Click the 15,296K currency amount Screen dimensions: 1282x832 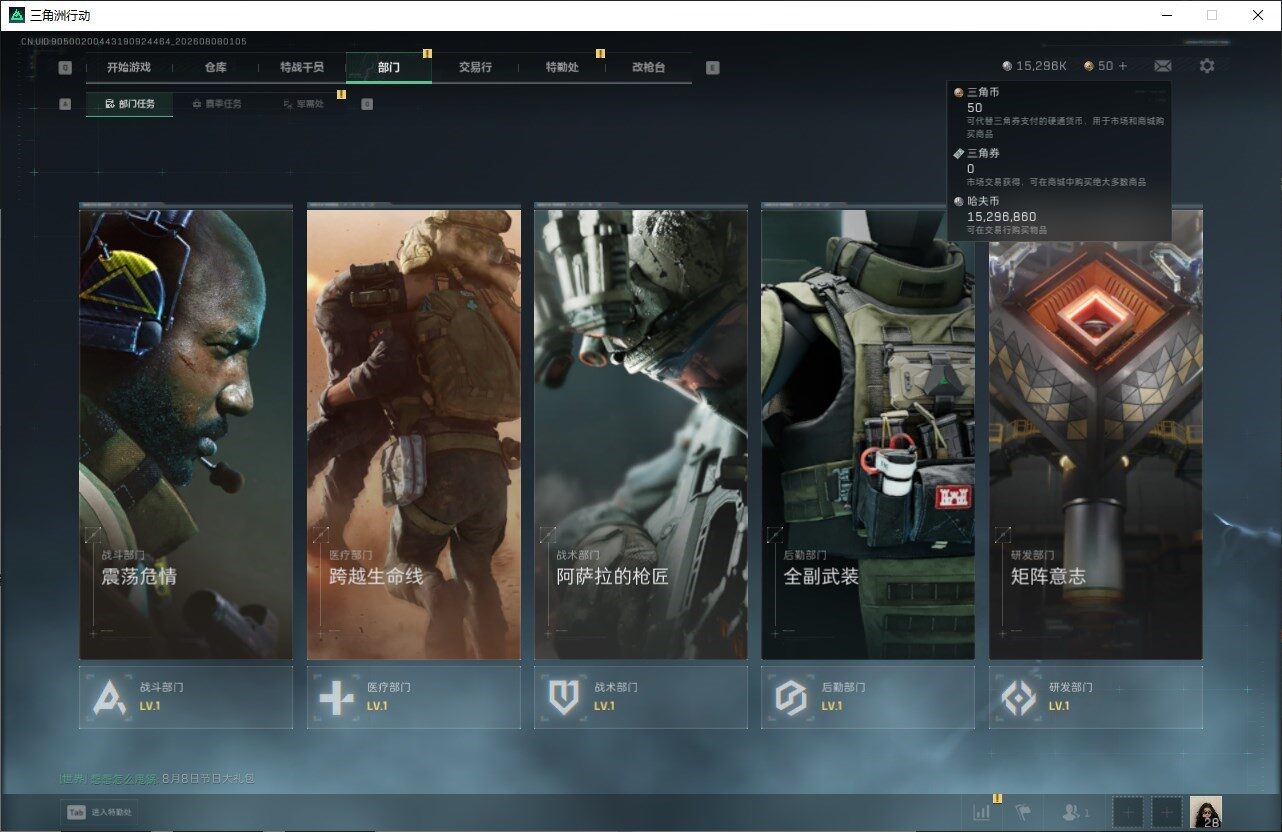pyautogui.click(x=1042, y=66)
